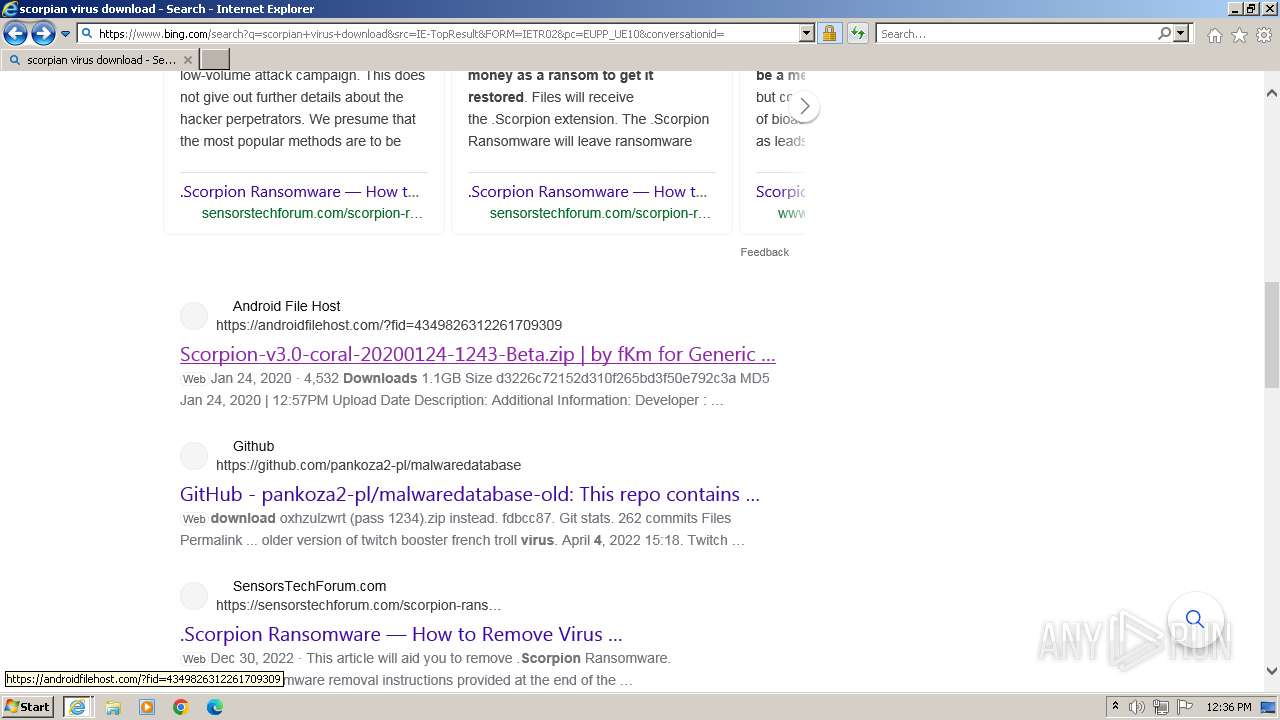Image resolution: width=1280 pixels, height=720 pixels.
Task: Open the Windows Start menu
Action: tap(27, 707)
